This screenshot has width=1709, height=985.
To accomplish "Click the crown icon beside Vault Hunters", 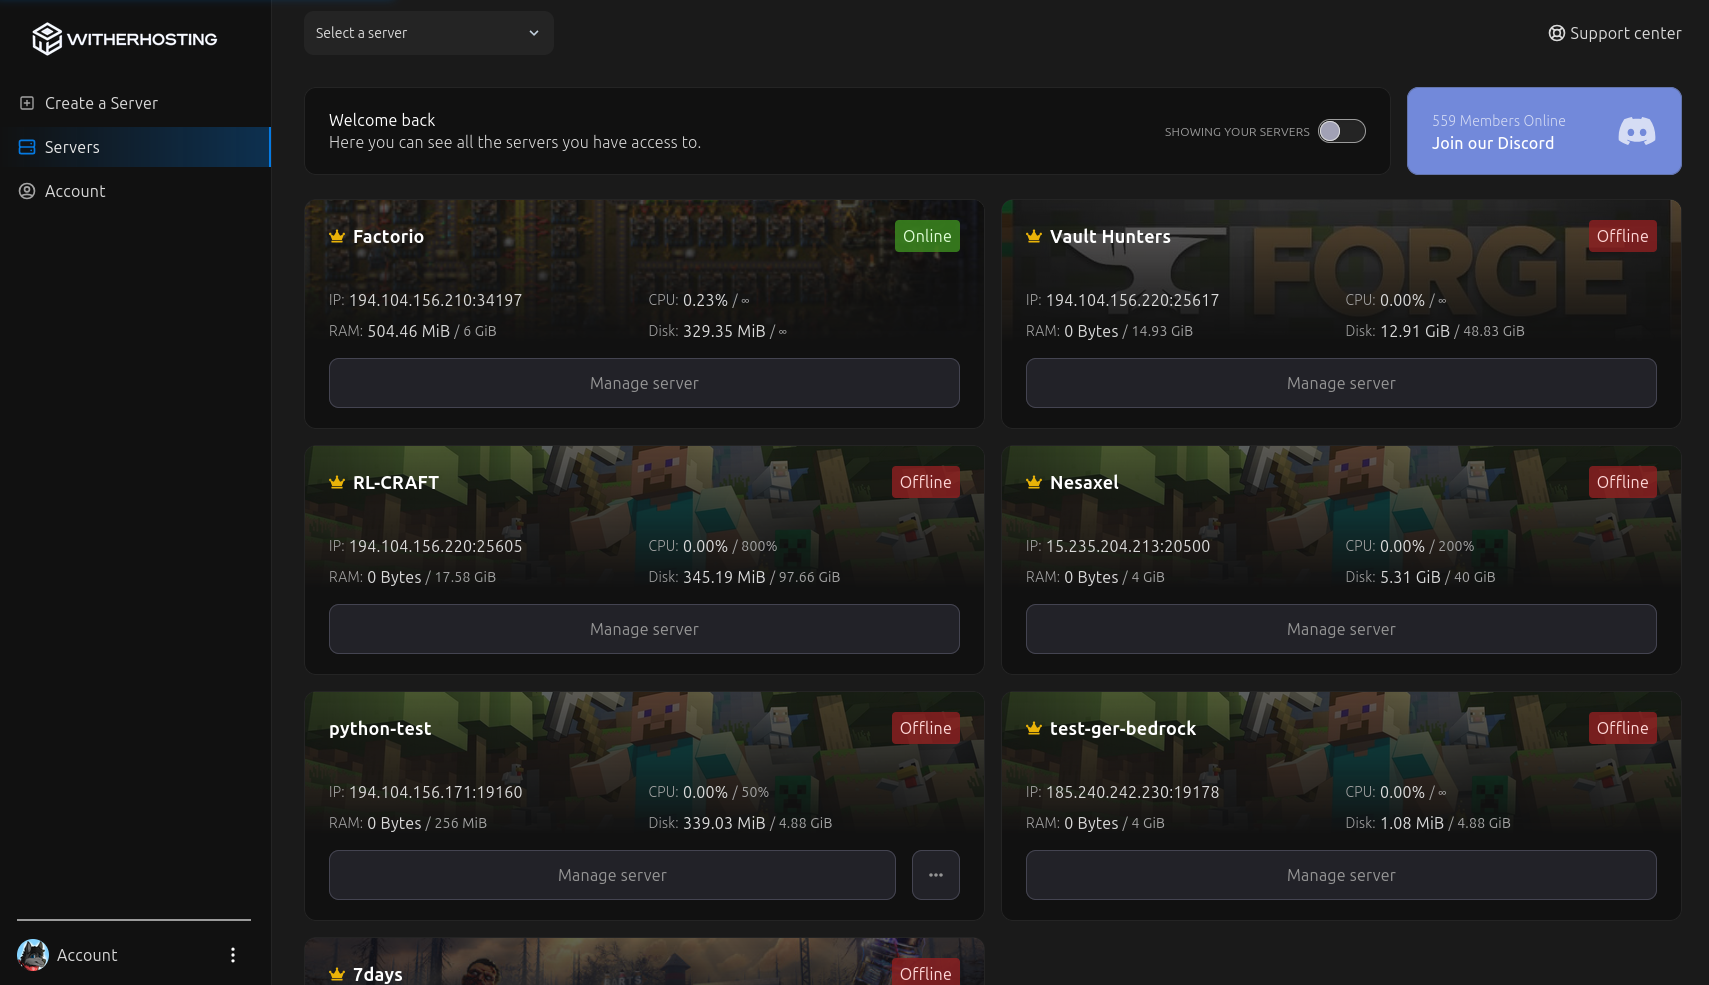I will click(x=1034, y=237).
